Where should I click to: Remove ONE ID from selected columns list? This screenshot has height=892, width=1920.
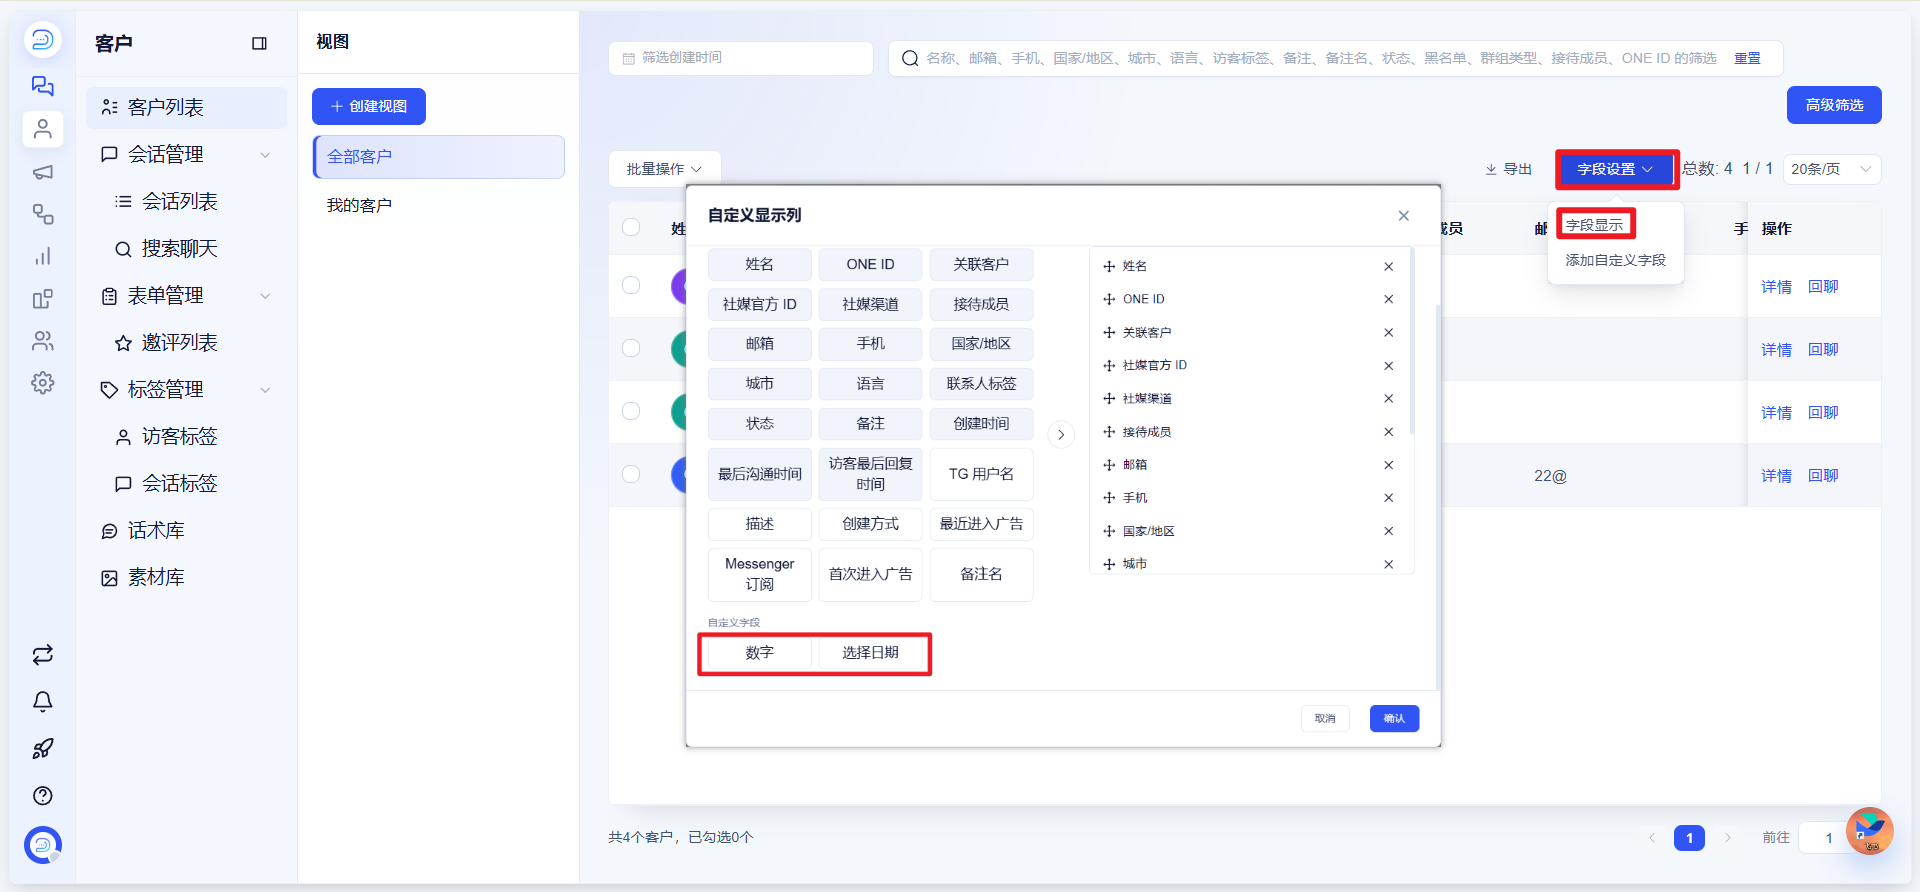click(1388, 299)
